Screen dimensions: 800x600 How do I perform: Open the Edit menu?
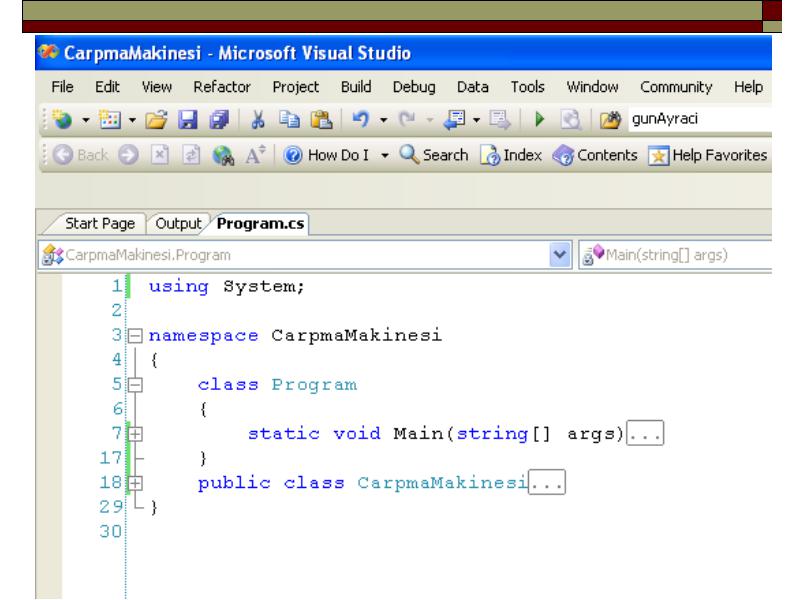[x=107, y=87]
